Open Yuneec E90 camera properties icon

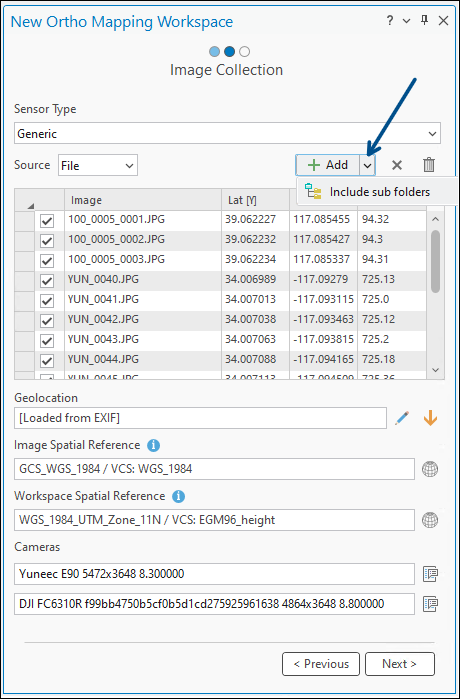pyautogui.click(x=431, y=575)
